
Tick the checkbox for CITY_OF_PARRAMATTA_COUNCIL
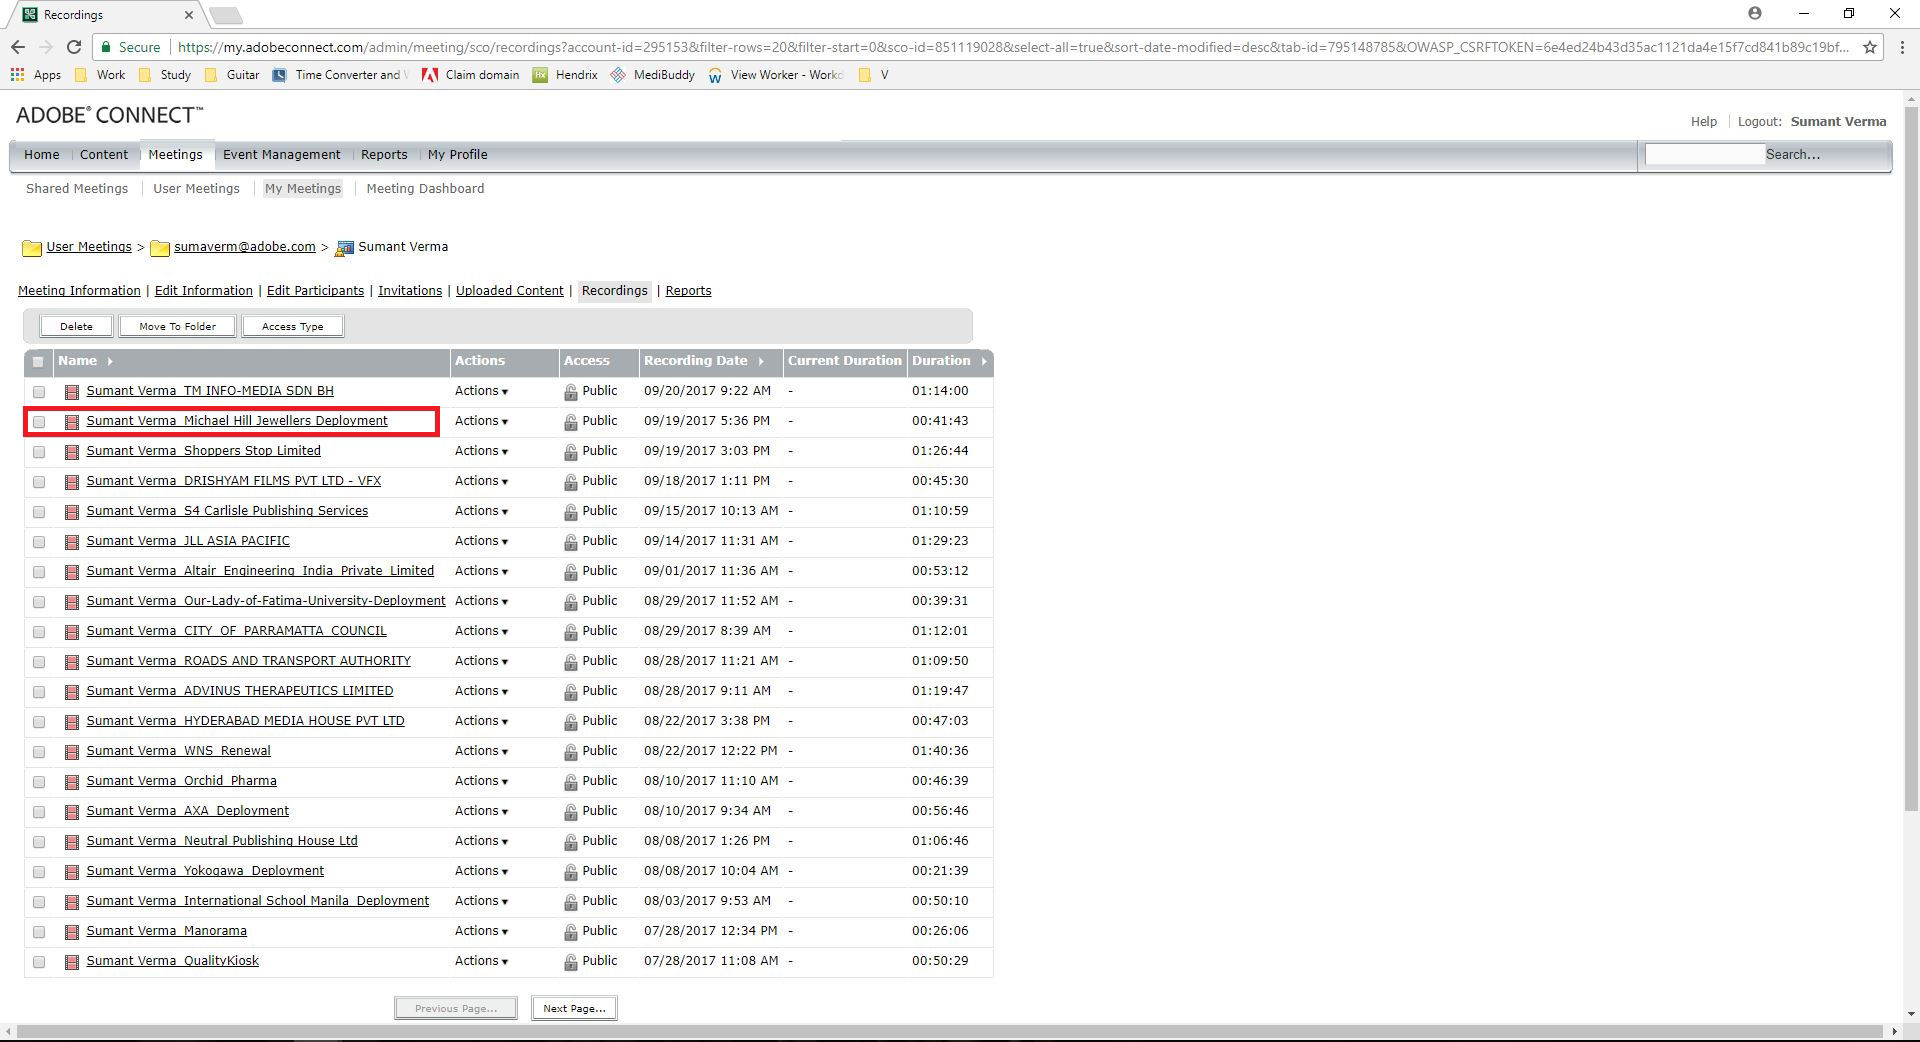point(39,632)
